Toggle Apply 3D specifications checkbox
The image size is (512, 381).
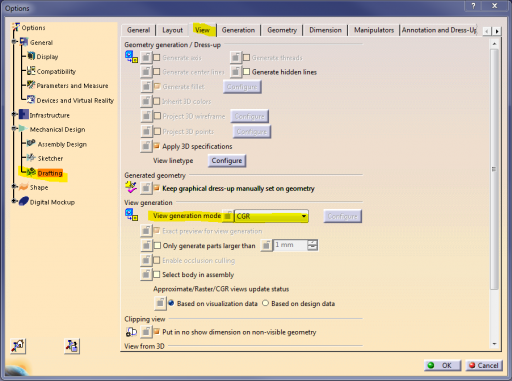pos(157,146)
